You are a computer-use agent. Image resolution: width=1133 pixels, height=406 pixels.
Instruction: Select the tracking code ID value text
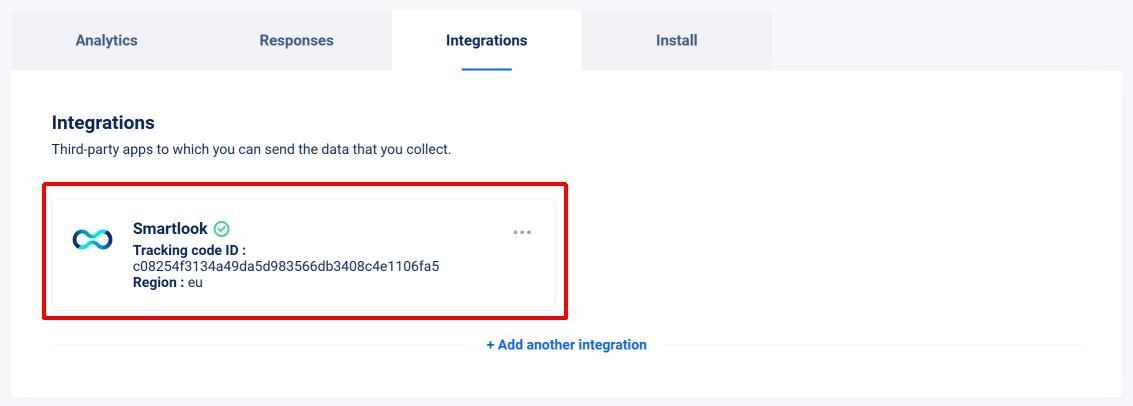pyautogui.click(x=286, y=267)
